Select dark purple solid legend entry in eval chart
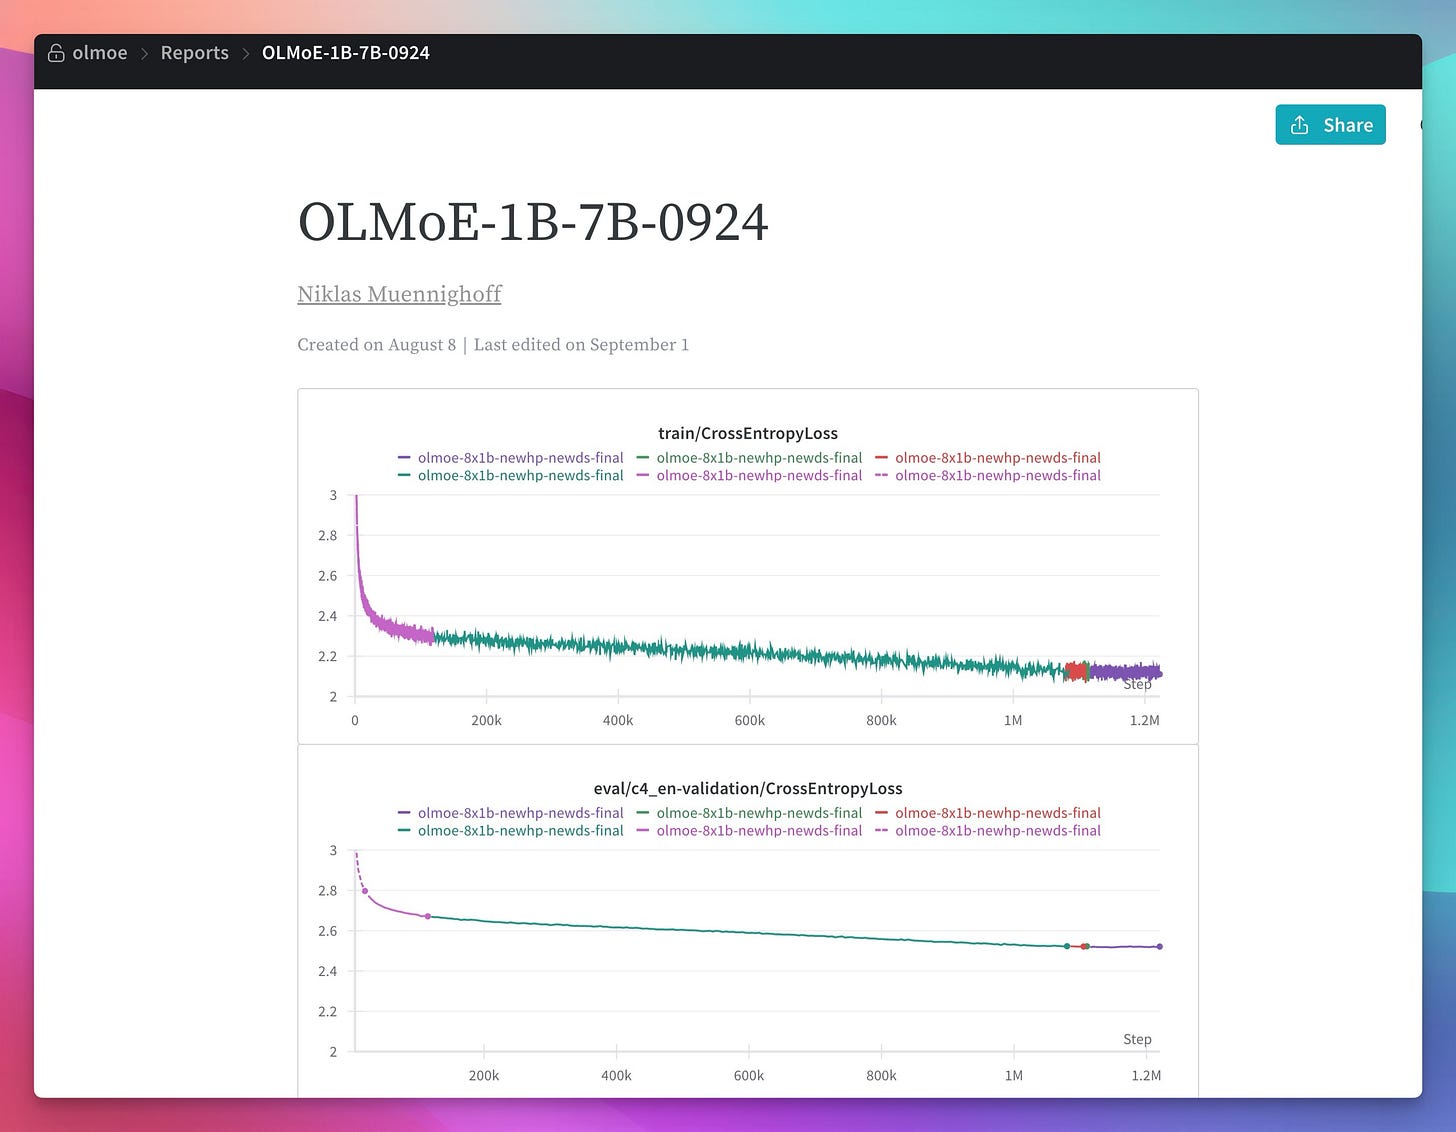 (511, 813)
